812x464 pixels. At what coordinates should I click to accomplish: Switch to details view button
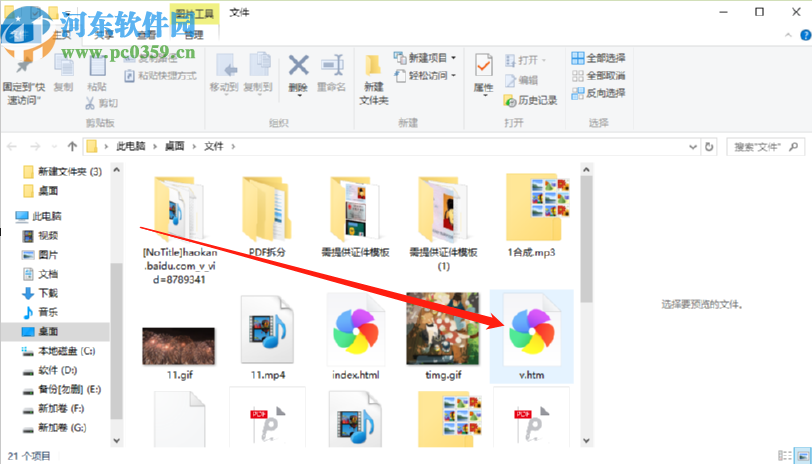tap(786, 455)
